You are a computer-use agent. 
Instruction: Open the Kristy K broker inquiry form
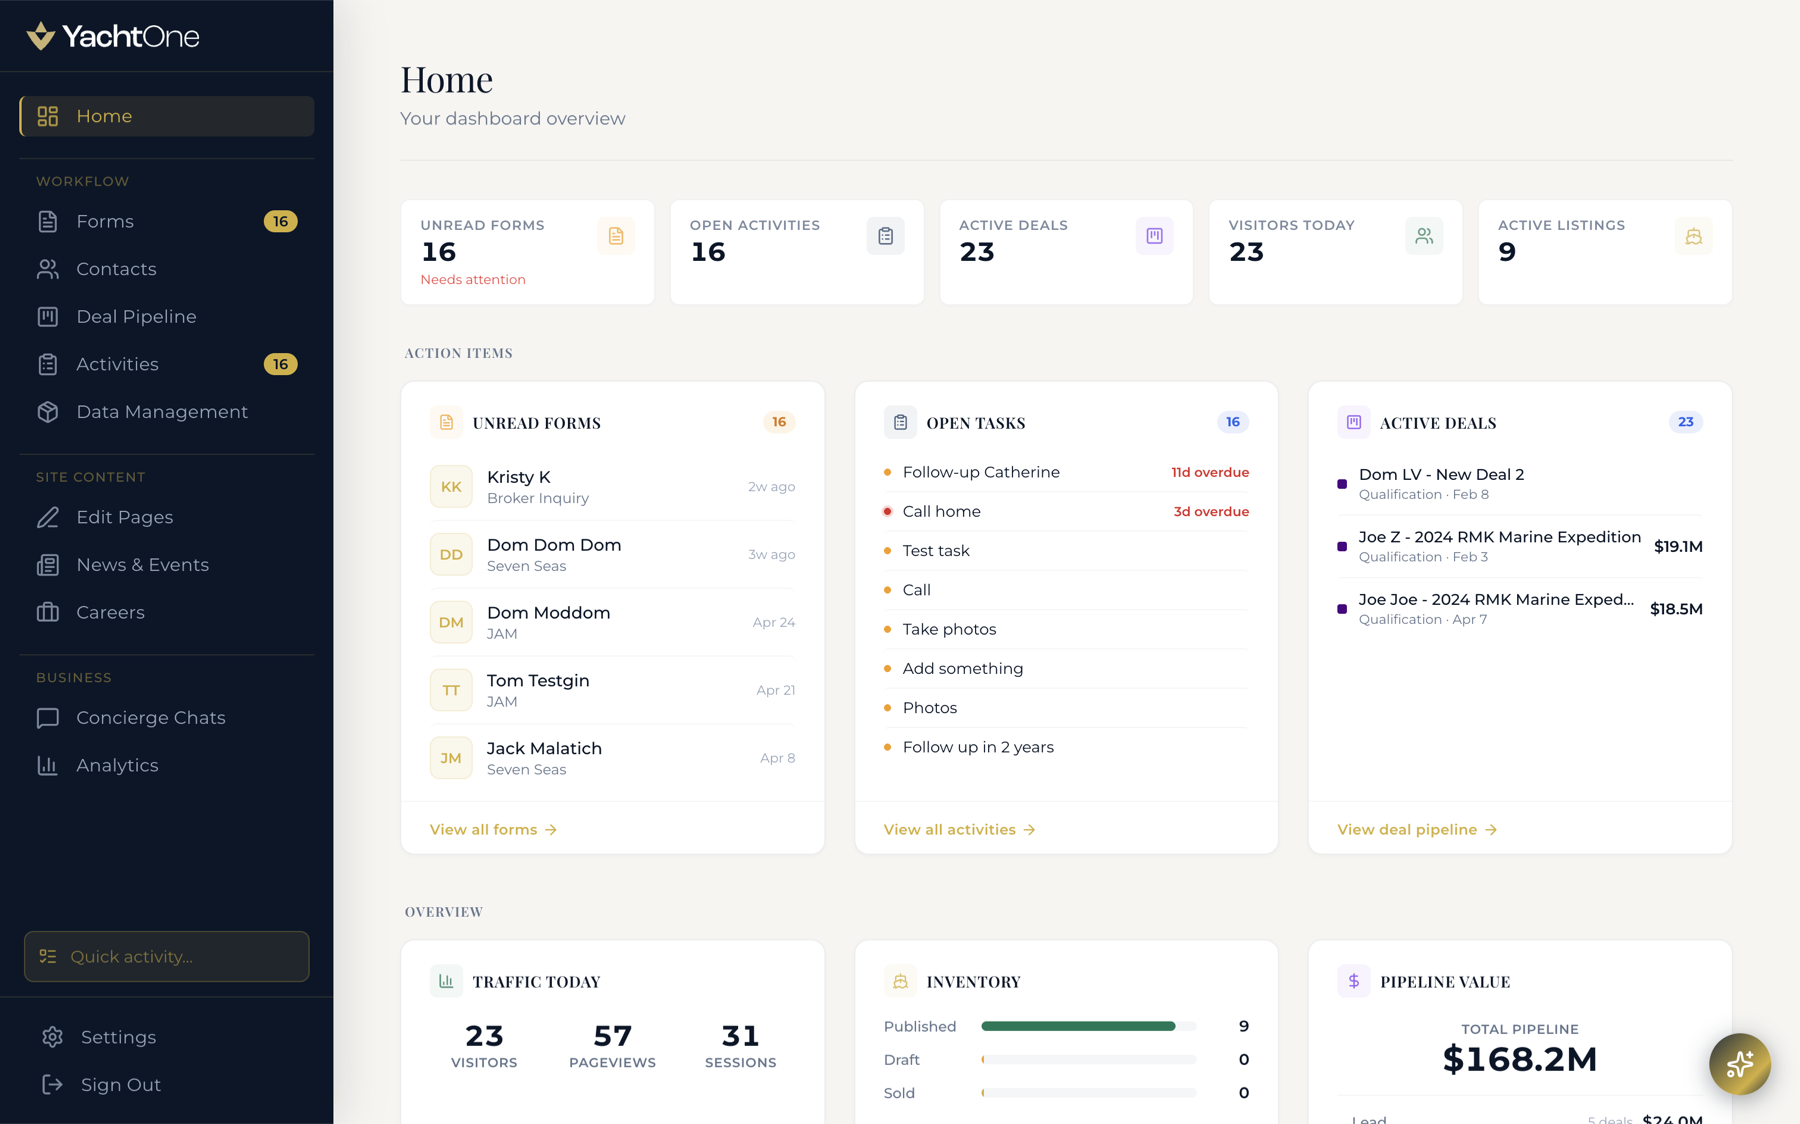coord(612,486)
